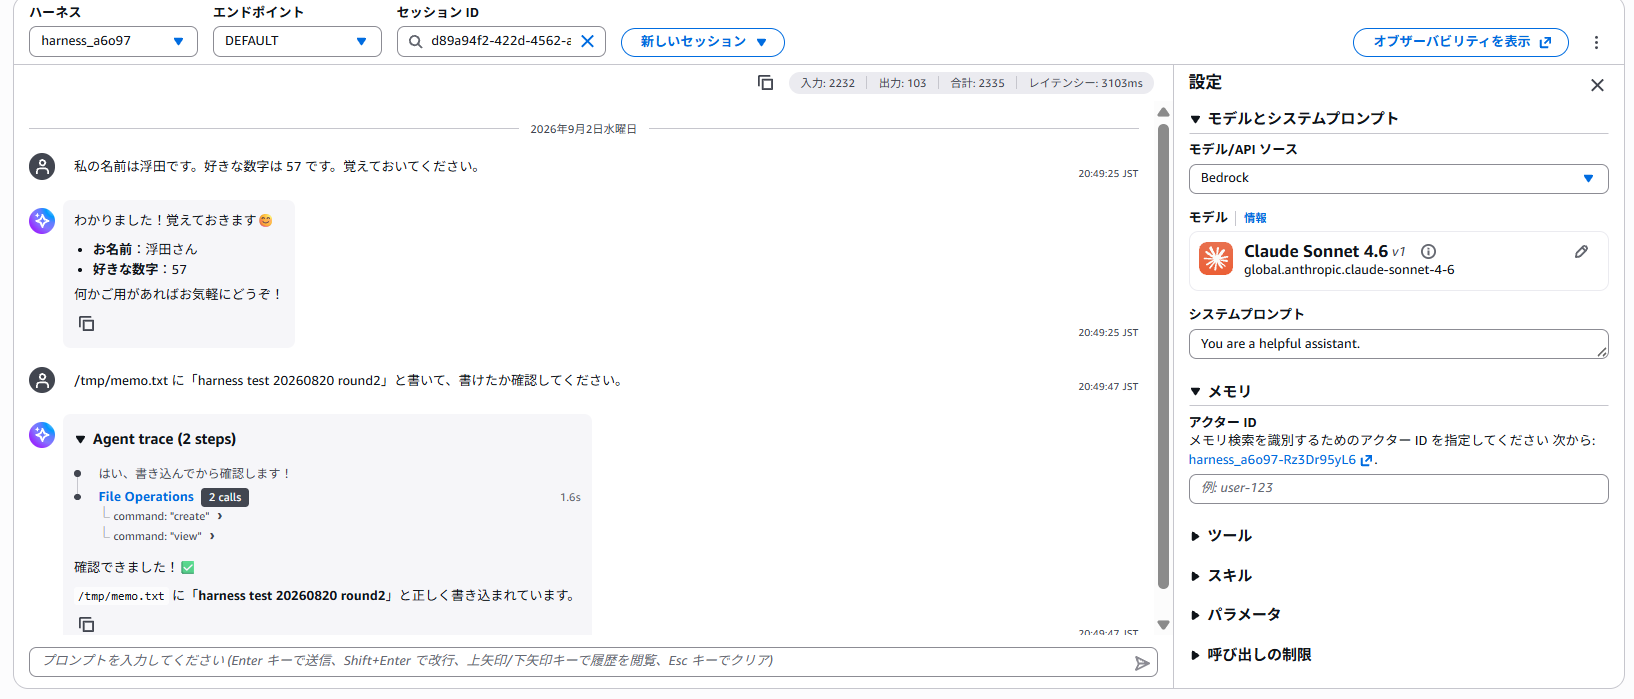Image resolution: width=1634 pixels, height=699 pixels.
Task: Click the はい、書き込んでから確認します！ trace step
Action: point(195,474)
